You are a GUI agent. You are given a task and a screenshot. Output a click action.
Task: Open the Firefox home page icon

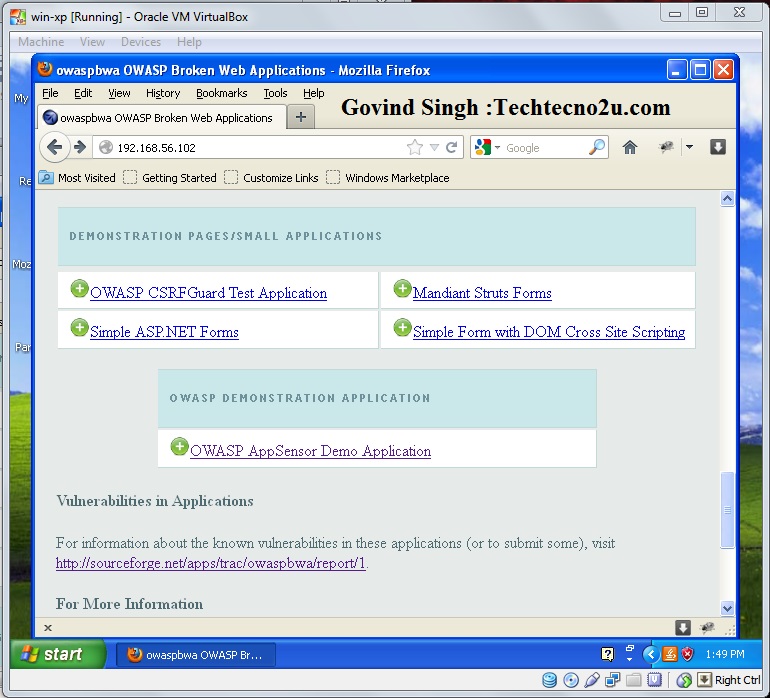click(630, 147)
